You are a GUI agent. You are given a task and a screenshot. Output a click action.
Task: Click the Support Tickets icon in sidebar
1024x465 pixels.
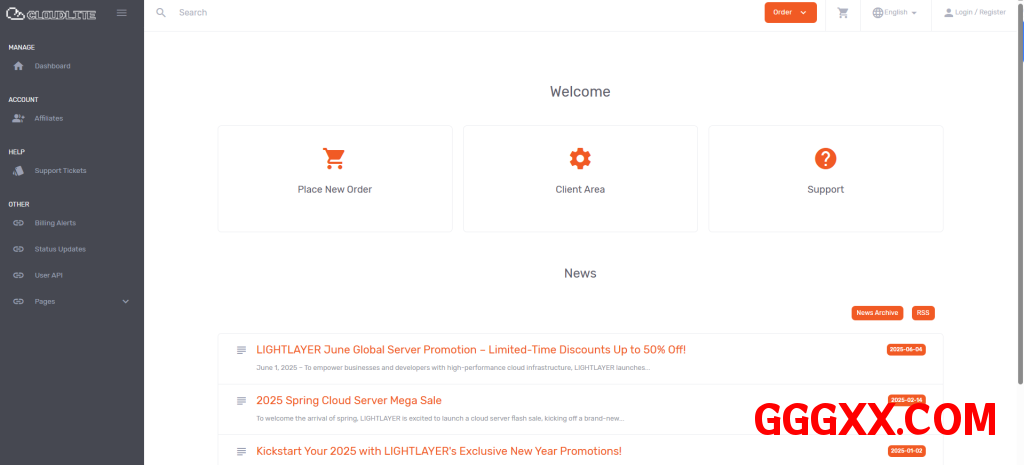tap(18, 171)
